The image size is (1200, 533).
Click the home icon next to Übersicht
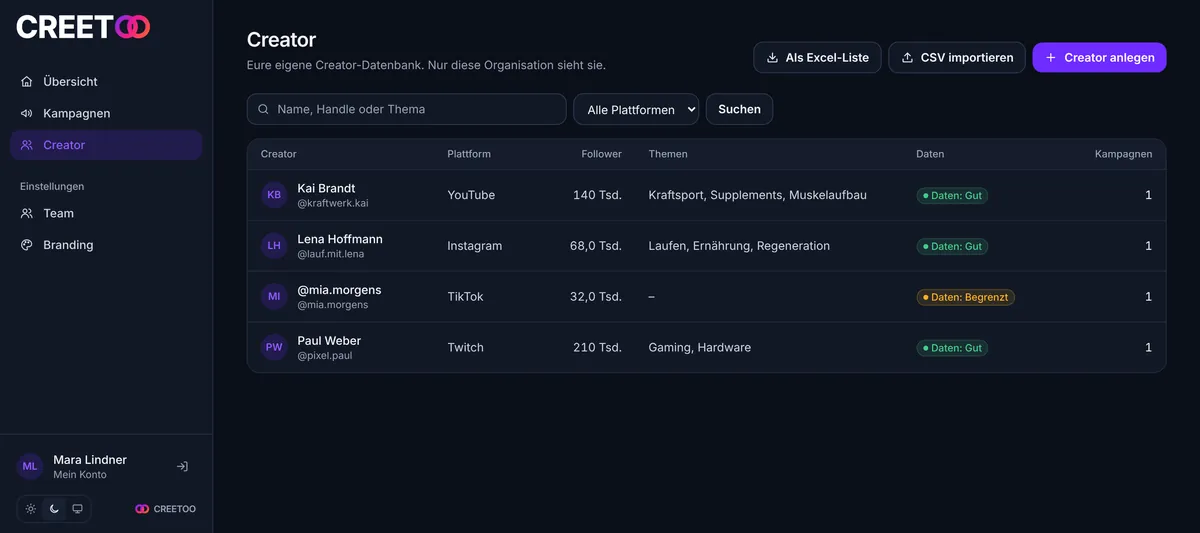[27, 82]
